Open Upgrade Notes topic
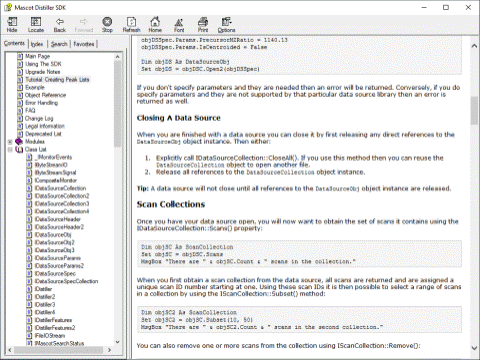The width and height of the screenshot is (480, 360). (43, 72)
